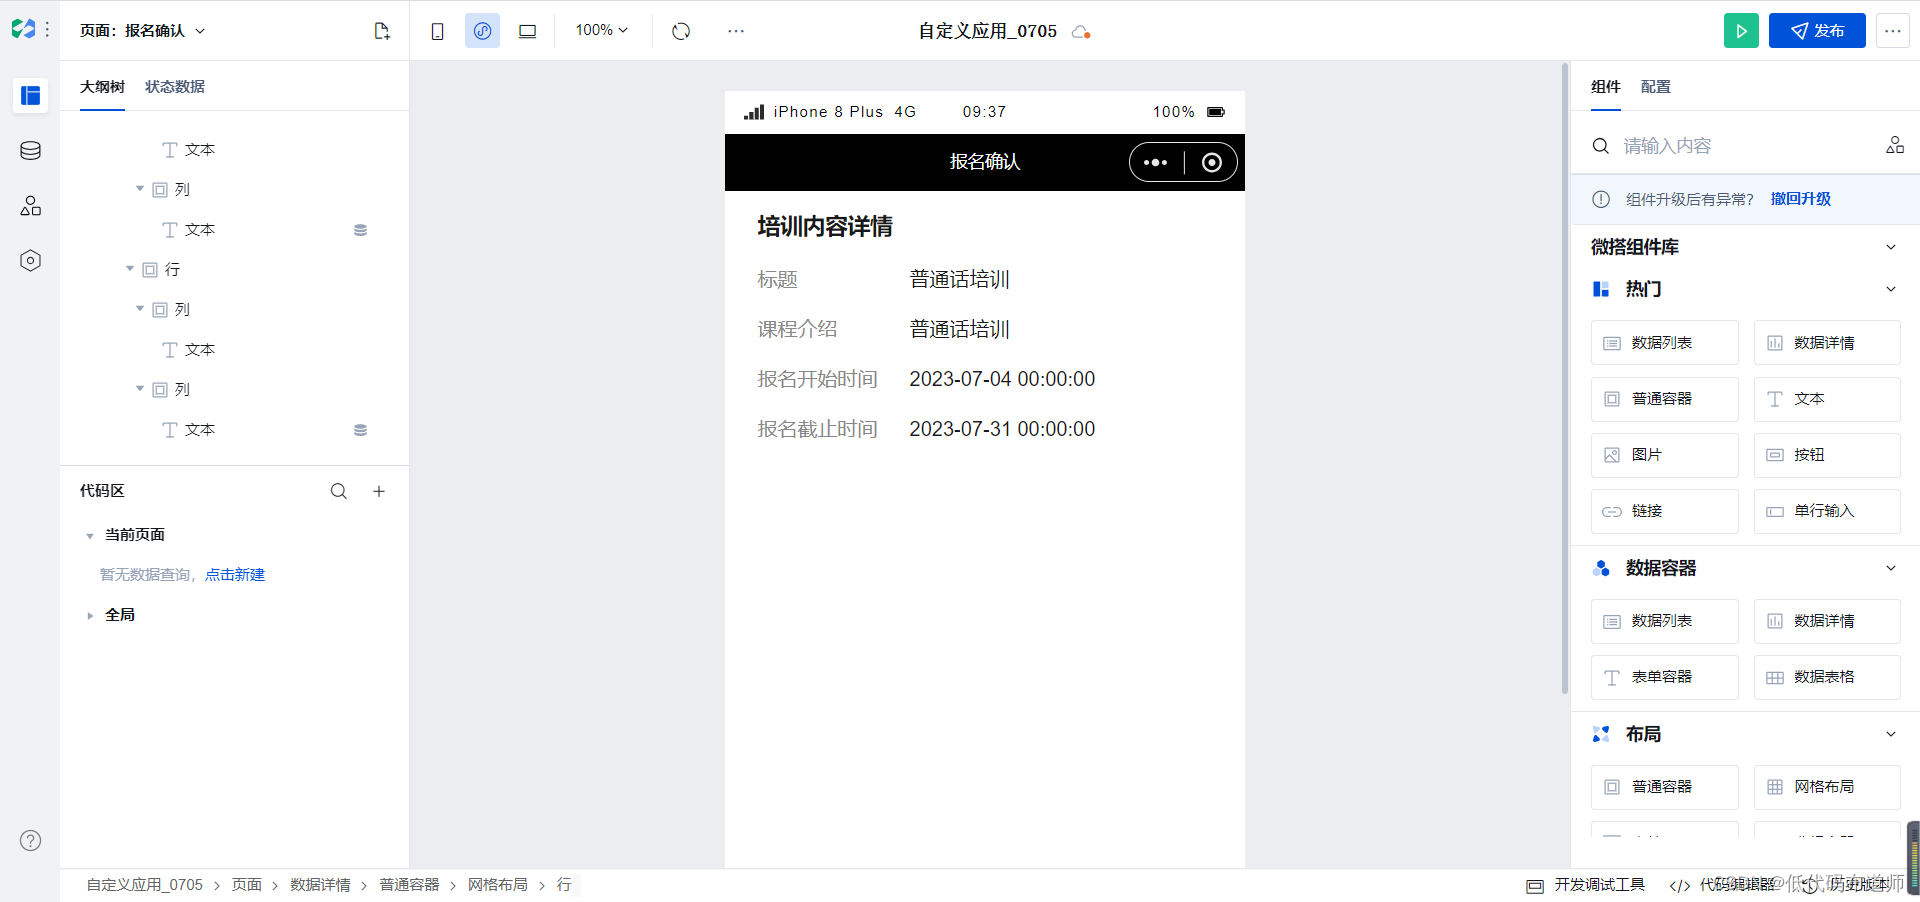This screenshot has width=1920, height=902.
Task: Run preview with green play button
Action: click(1741, 31)
